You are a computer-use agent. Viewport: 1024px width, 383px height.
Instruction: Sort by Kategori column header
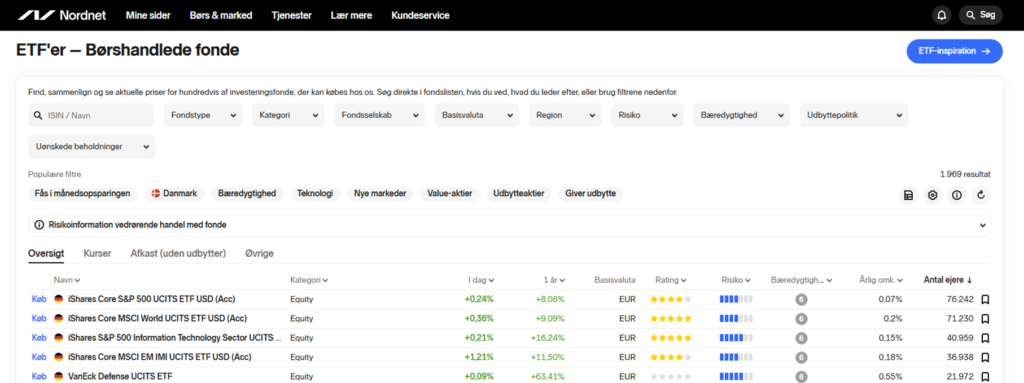click(x=309, y=280)
